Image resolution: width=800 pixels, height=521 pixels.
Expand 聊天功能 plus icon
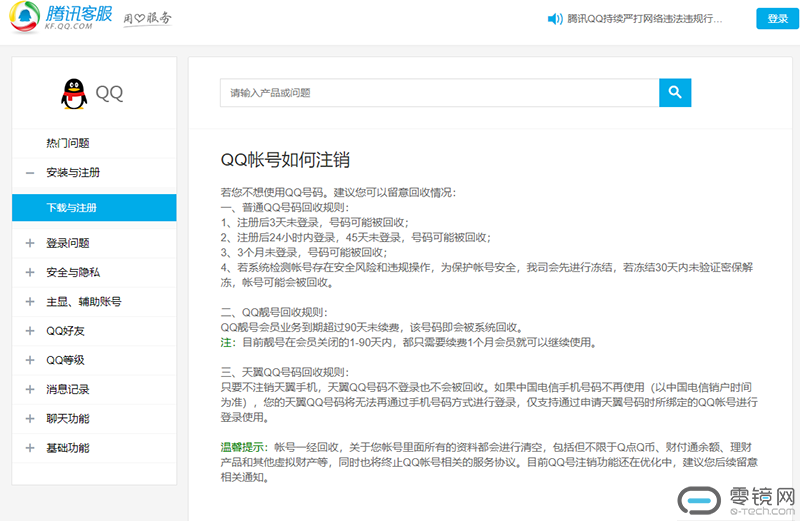pos(30,418)
